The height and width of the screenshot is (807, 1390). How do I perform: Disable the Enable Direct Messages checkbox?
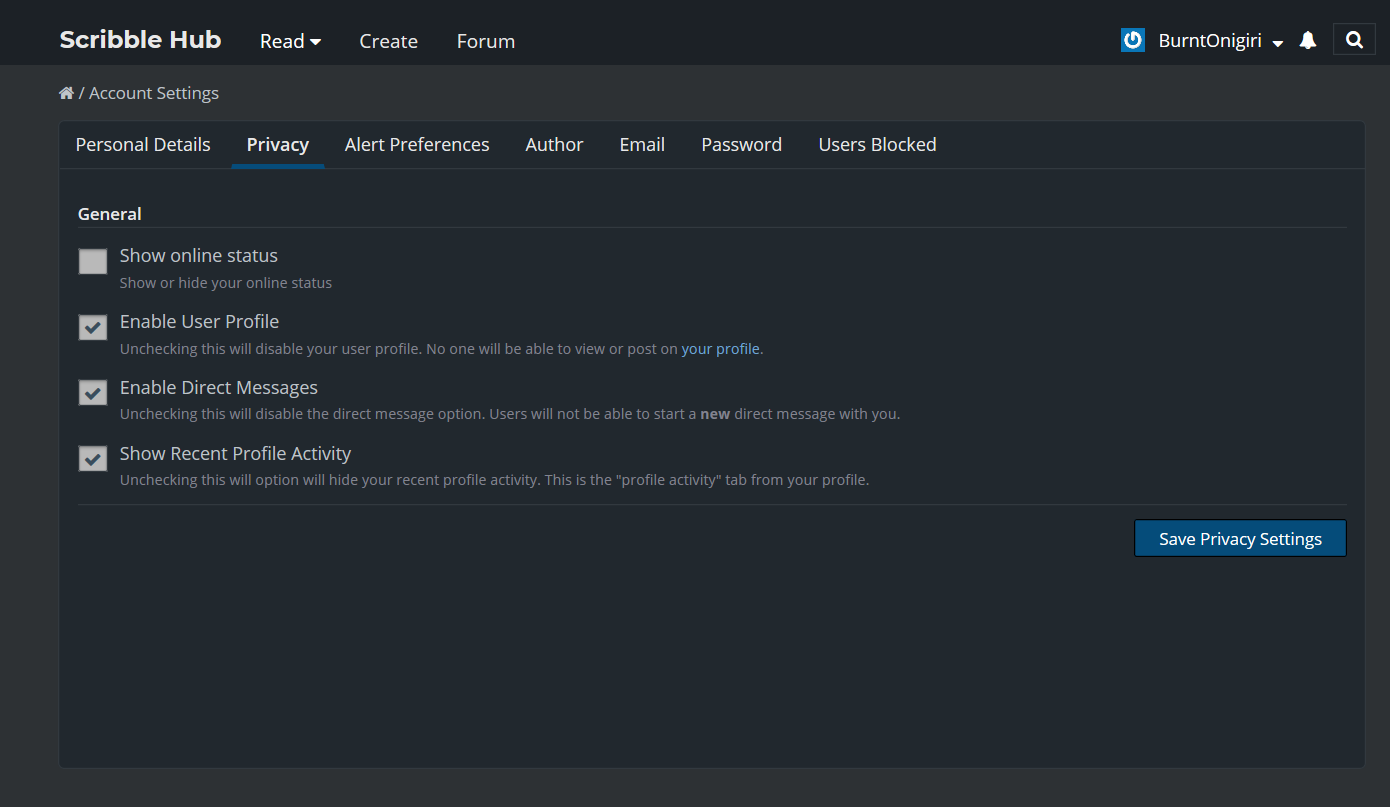click(93, 394)
